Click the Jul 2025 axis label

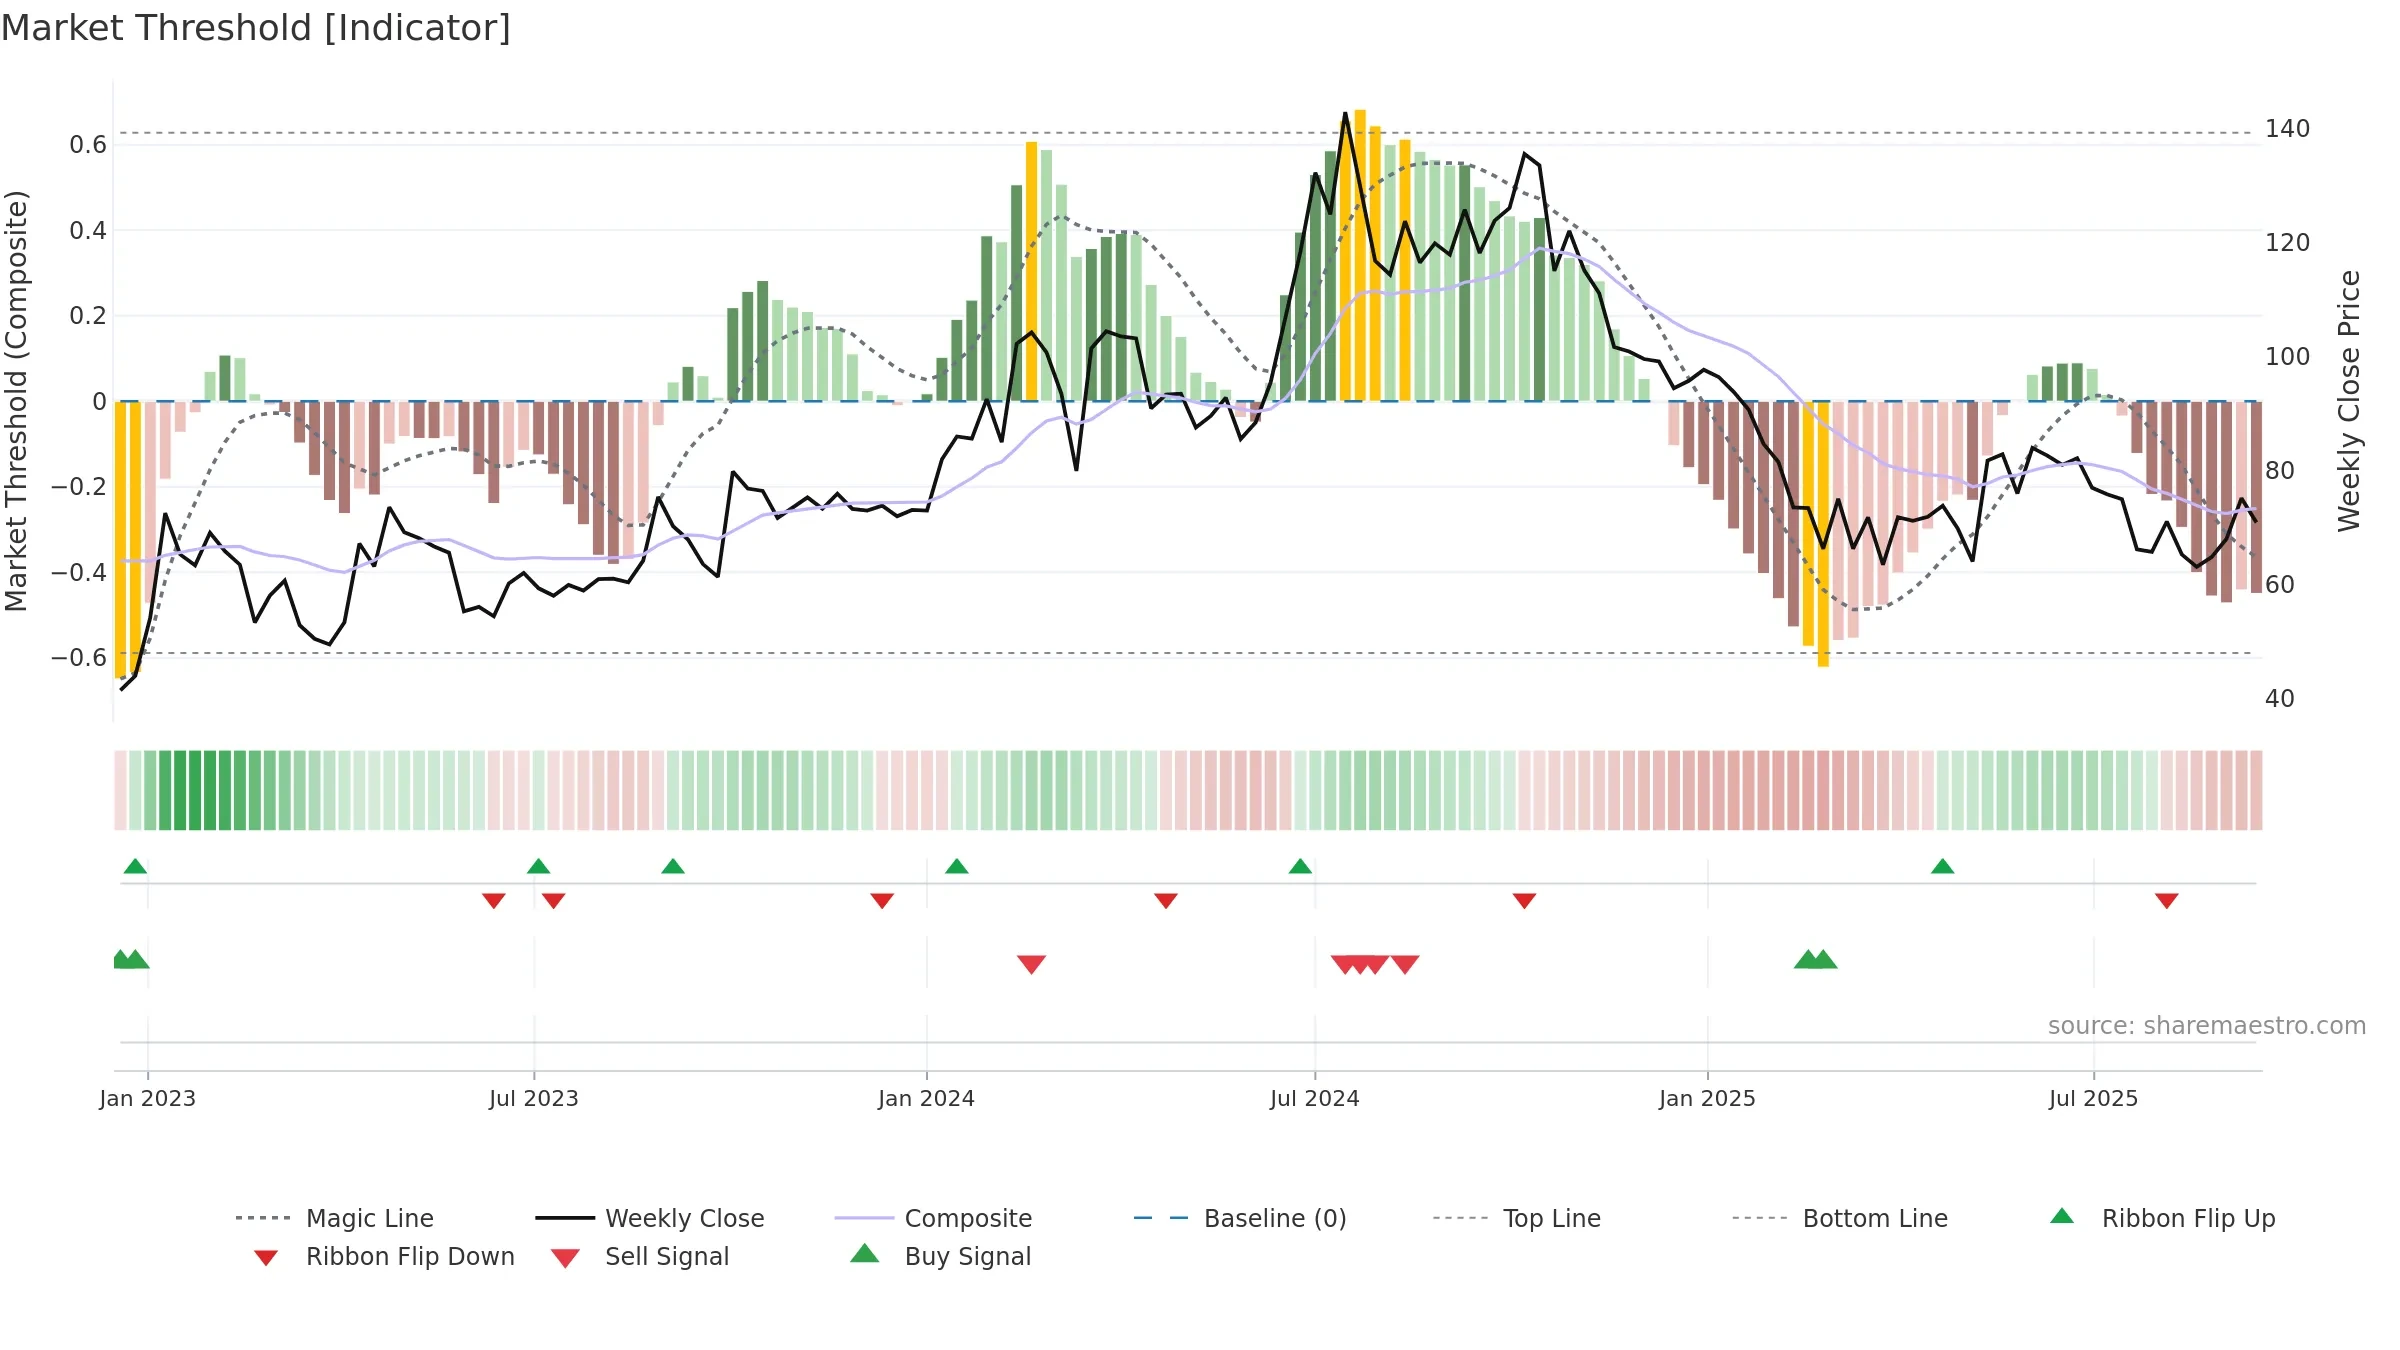tap(2094, 1098)
